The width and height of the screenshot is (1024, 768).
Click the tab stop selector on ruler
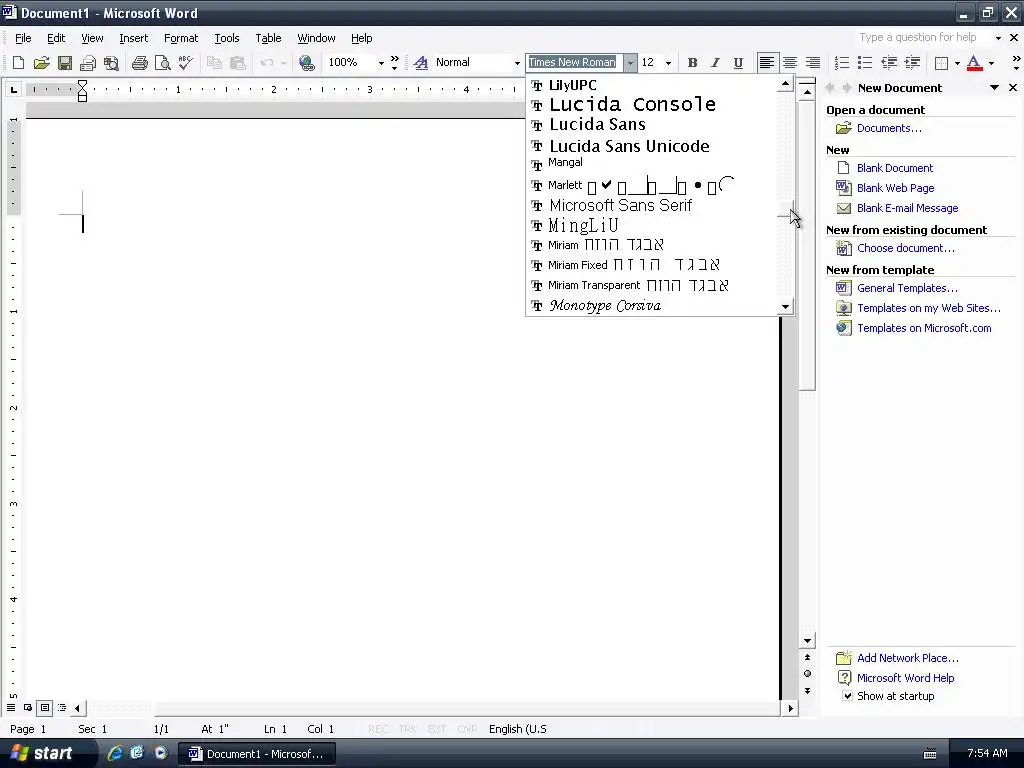click(x=13, y=89)
